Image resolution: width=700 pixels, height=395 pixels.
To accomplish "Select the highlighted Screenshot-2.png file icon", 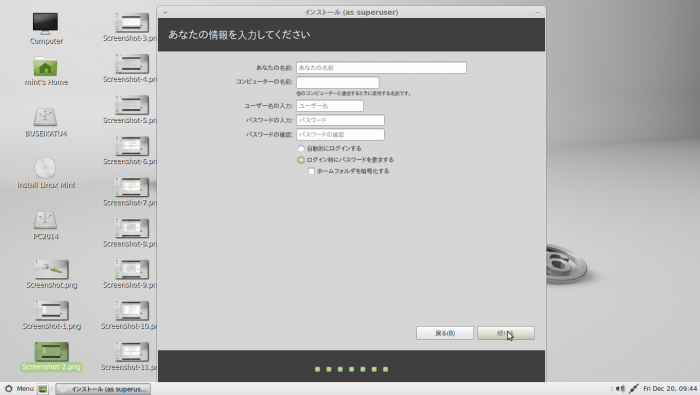I will [51, 351].
